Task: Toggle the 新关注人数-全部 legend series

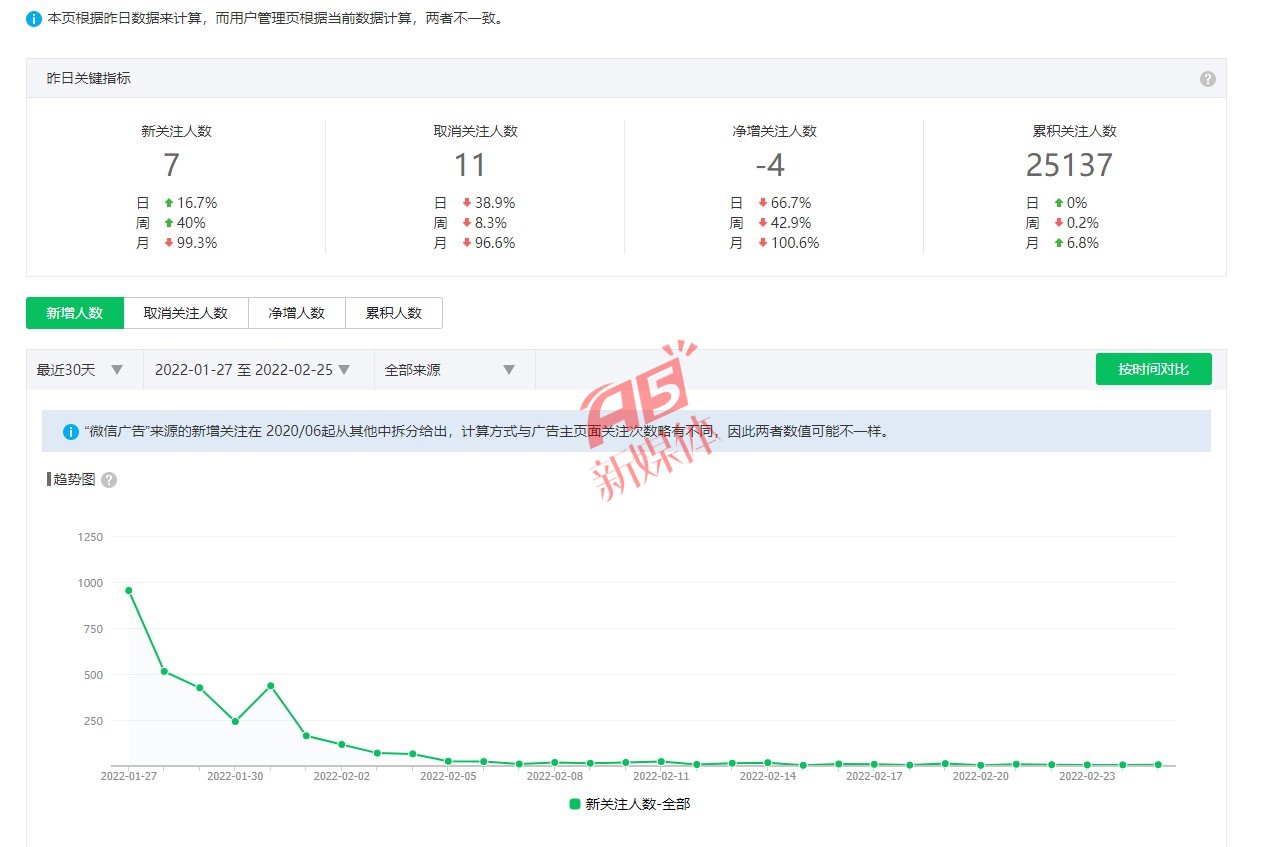Action: pyautogui.click(x=629, y=804)
